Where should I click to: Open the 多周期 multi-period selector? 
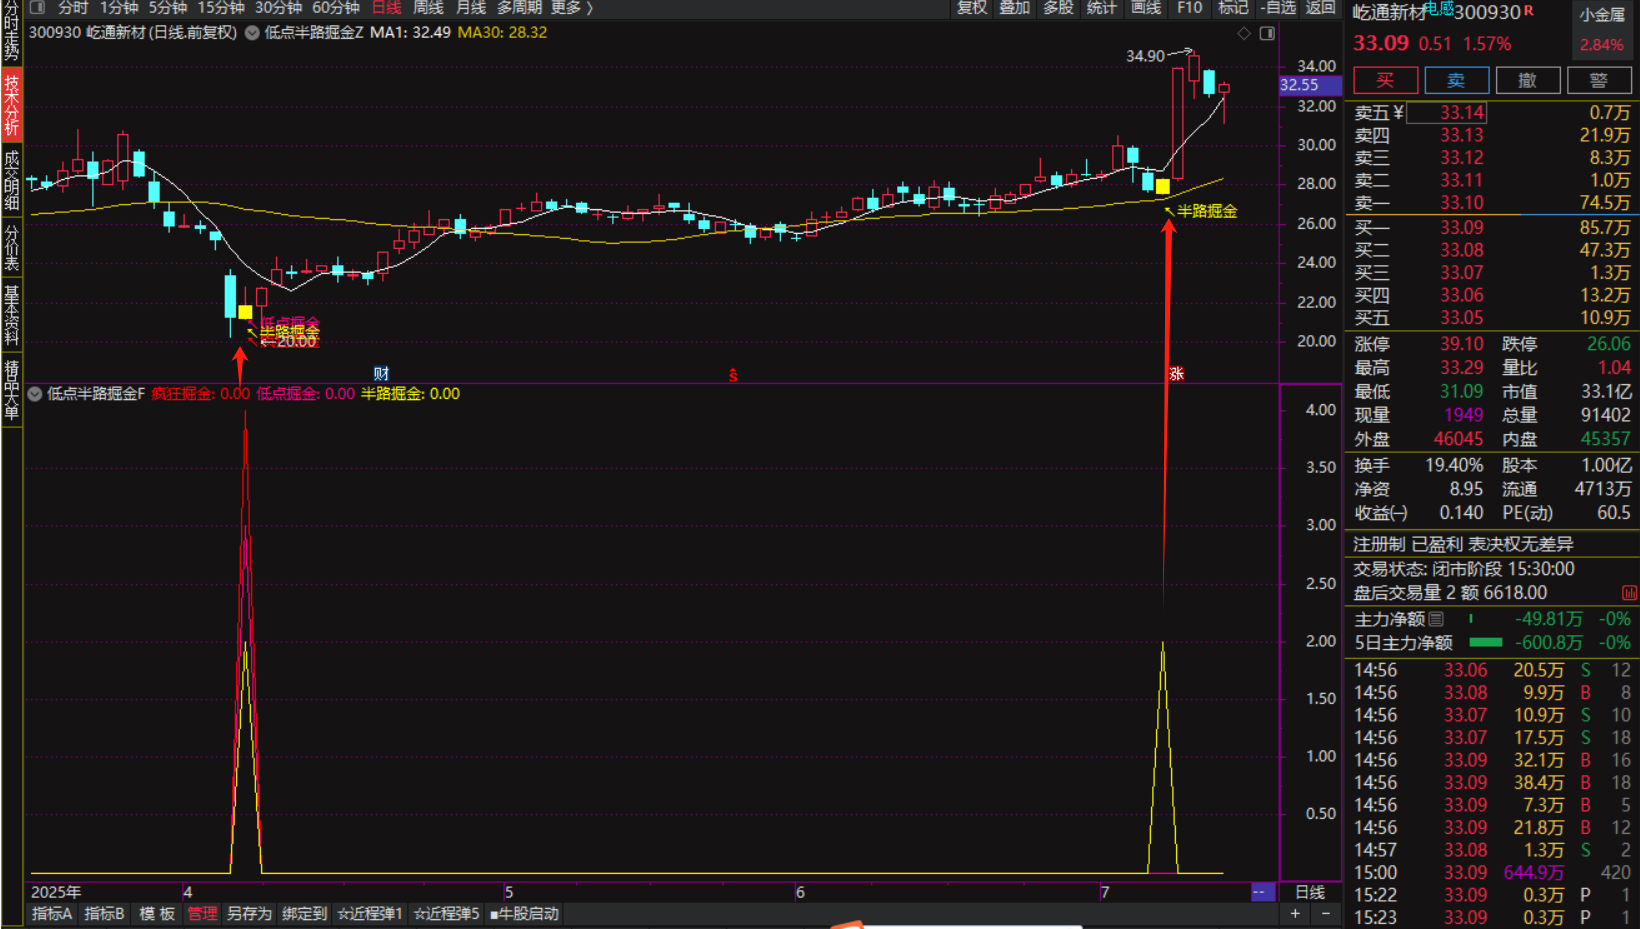tap(518, 8)
